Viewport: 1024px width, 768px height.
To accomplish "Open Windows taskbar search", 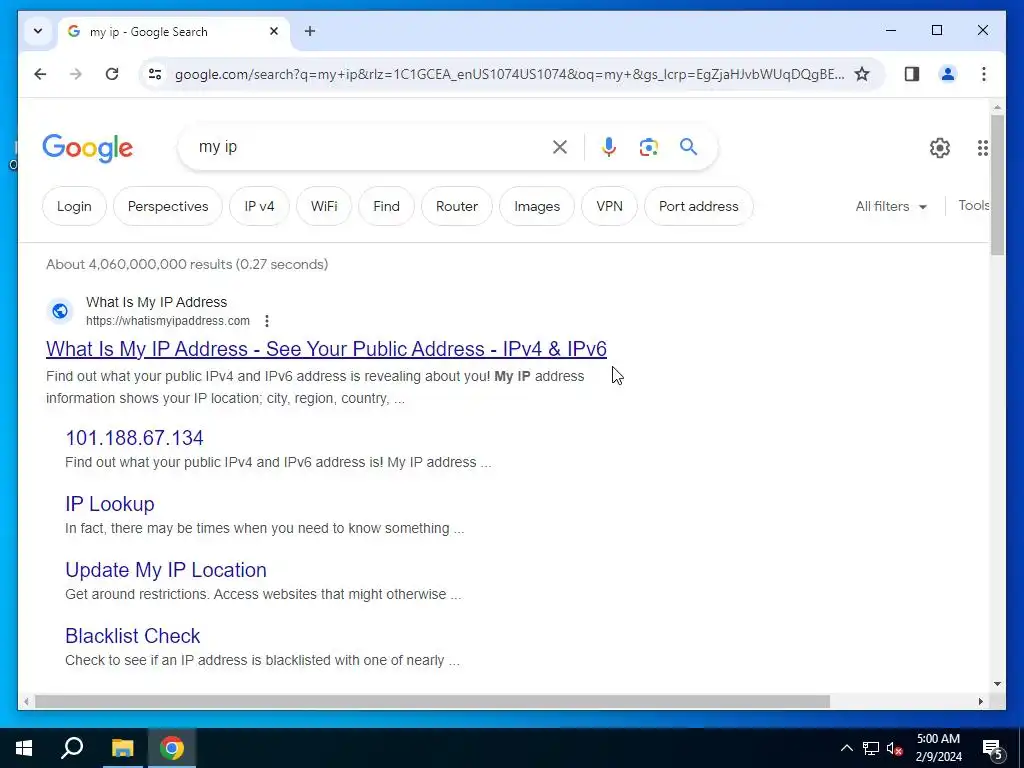I will (x=72, y=748).
